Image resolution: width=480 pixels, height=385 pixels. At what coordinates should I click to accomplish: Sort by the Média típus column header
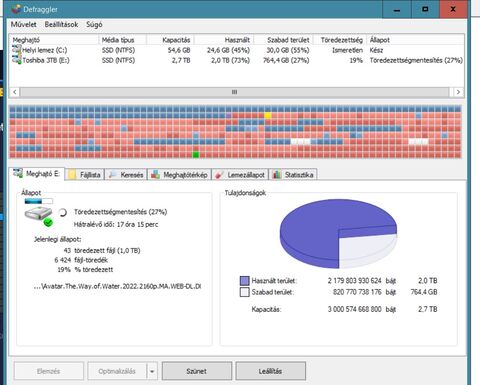pos(122,40)
